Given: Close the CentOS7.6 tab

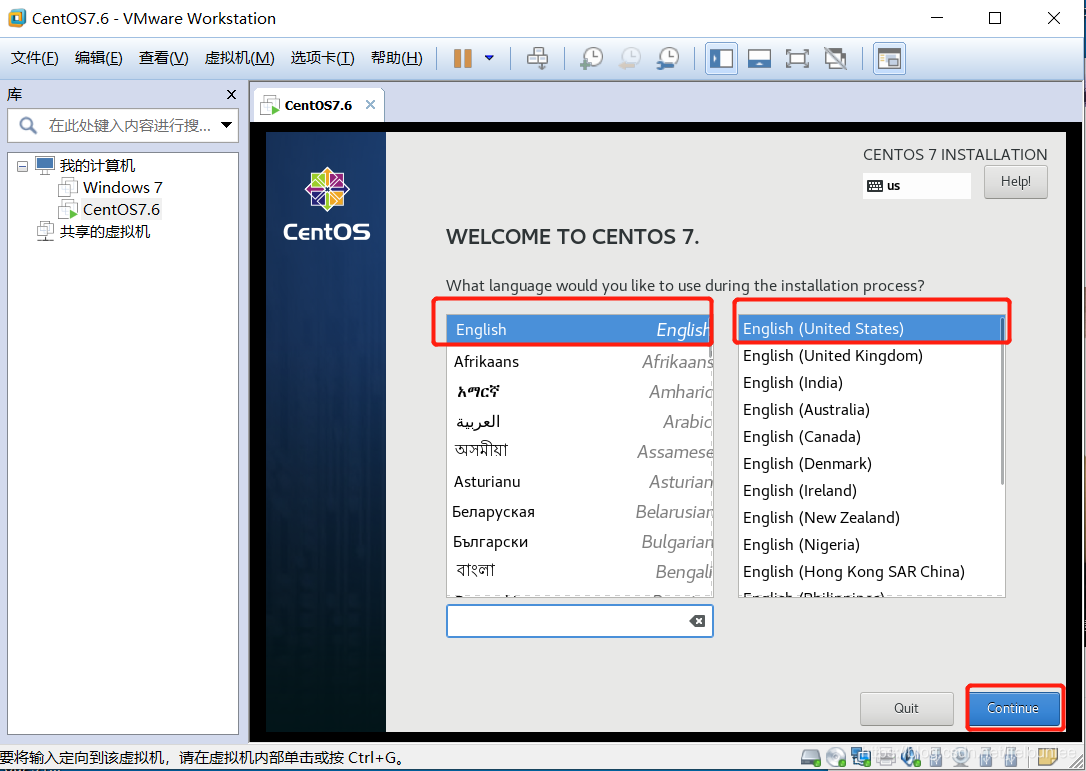Looking at the screenshot, I should point(371,105).
